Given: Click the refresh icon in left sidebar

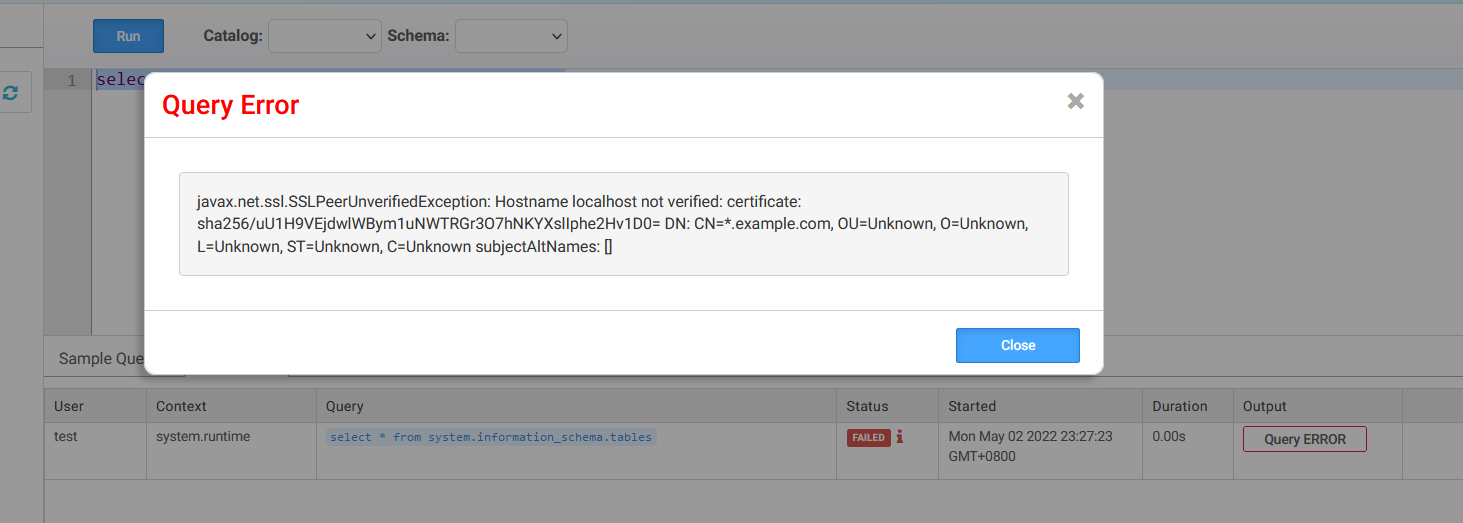Looking at the screenshot, I should click(x=11, y=93).
